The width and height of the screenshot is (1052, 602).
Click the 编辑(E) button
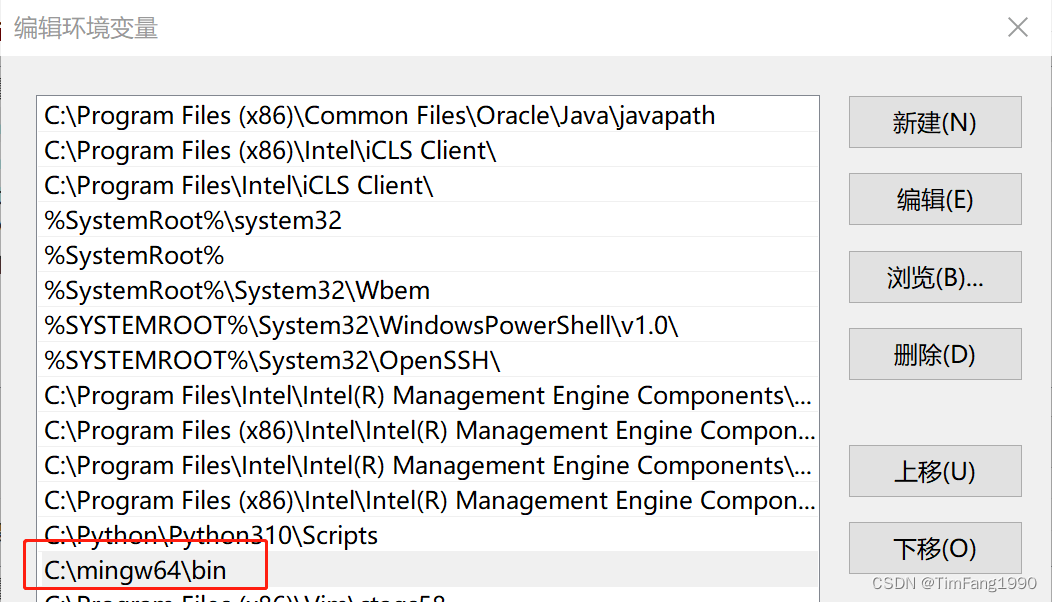pos(934,199)
